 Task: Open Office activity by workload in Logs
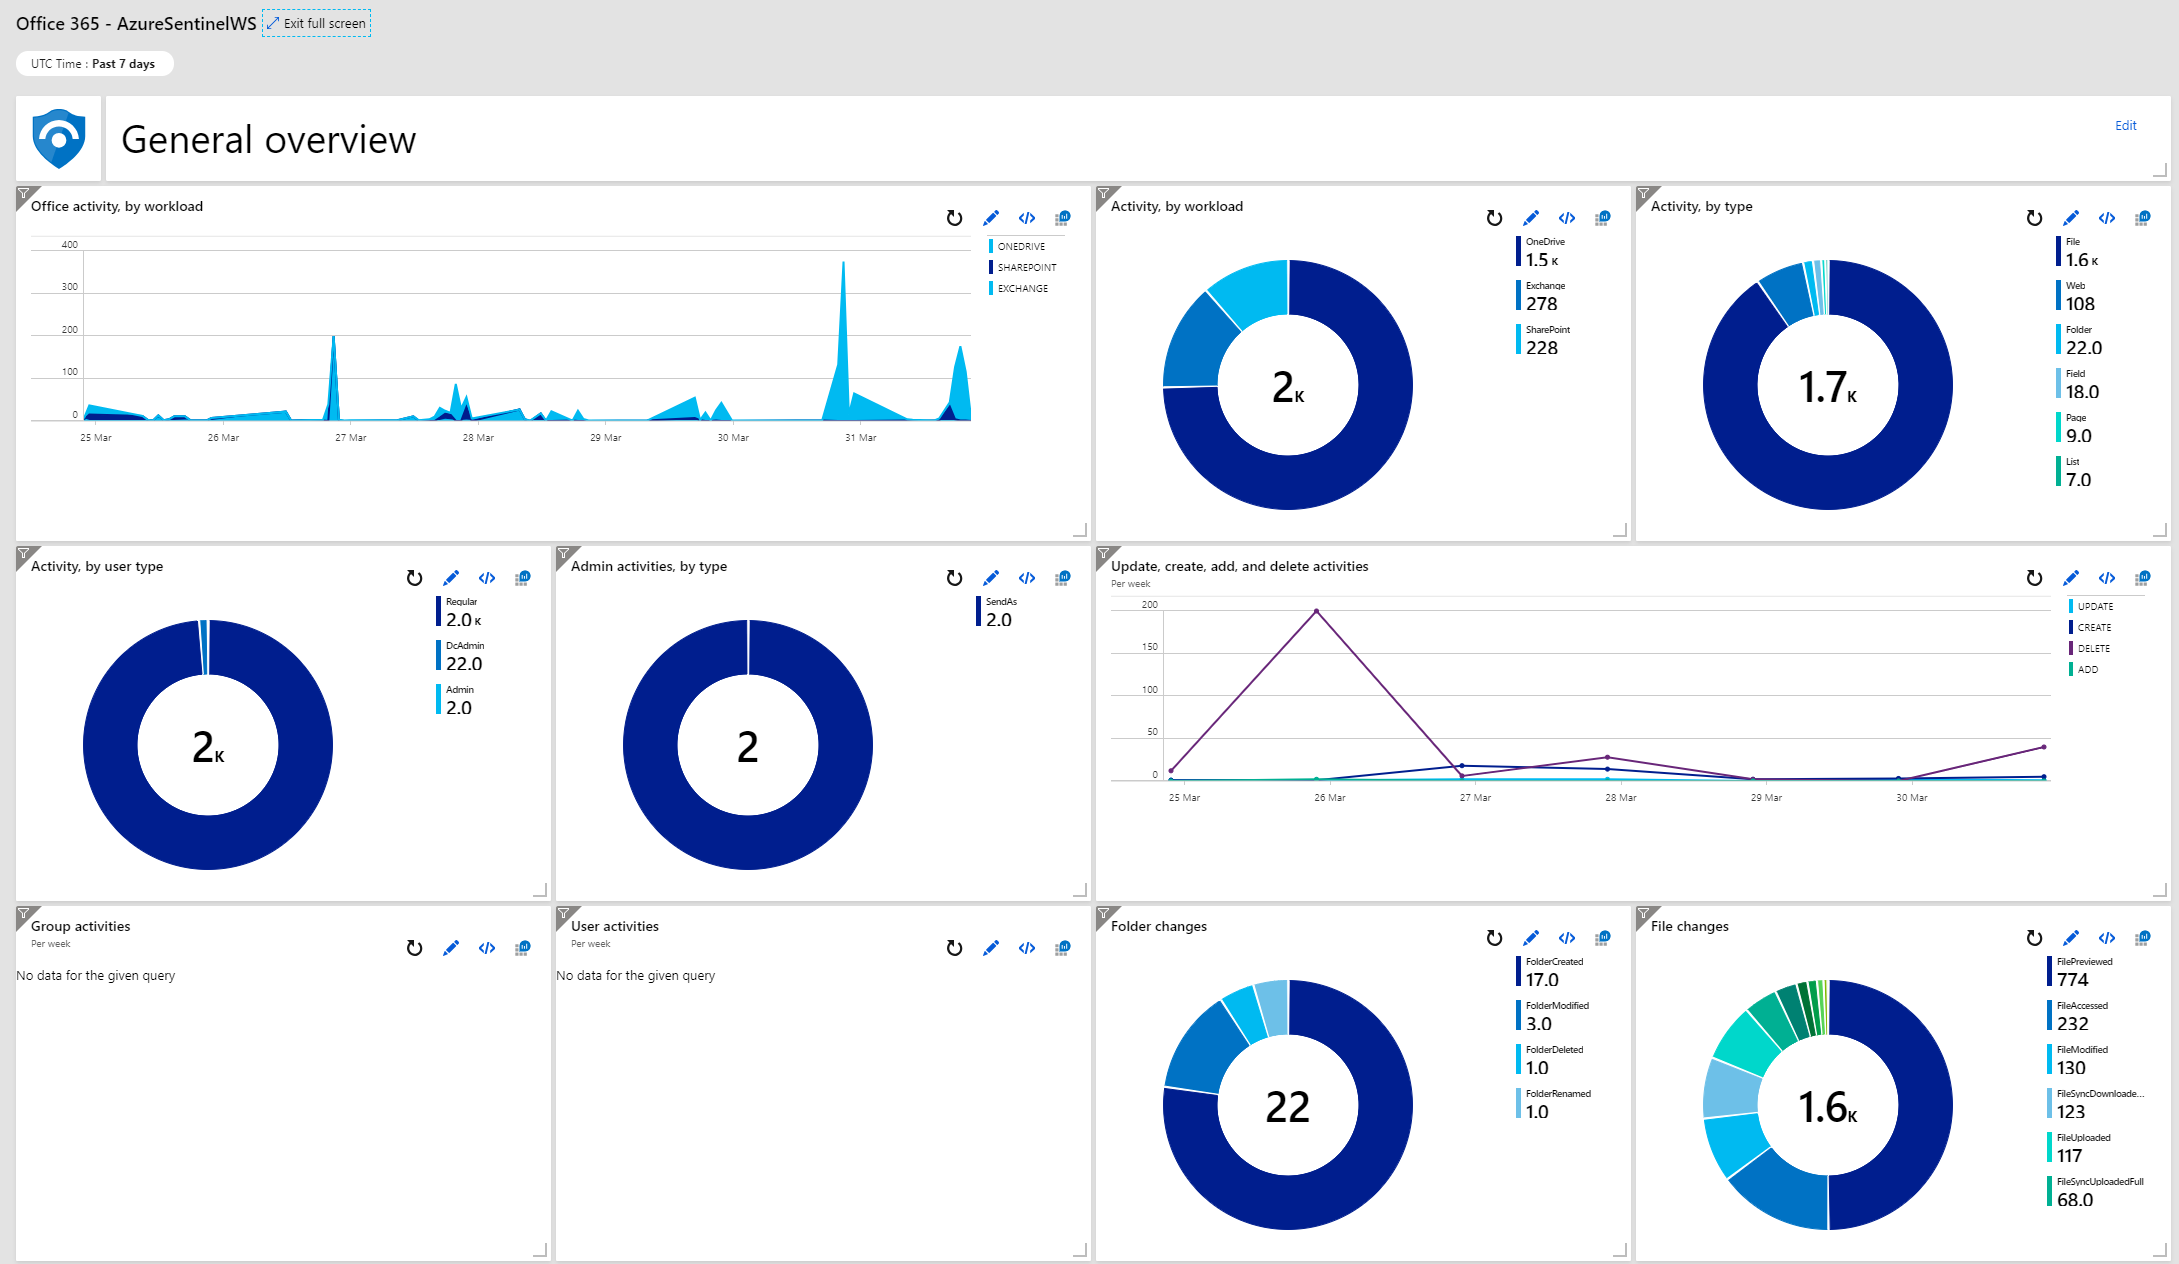(1062, 218)
